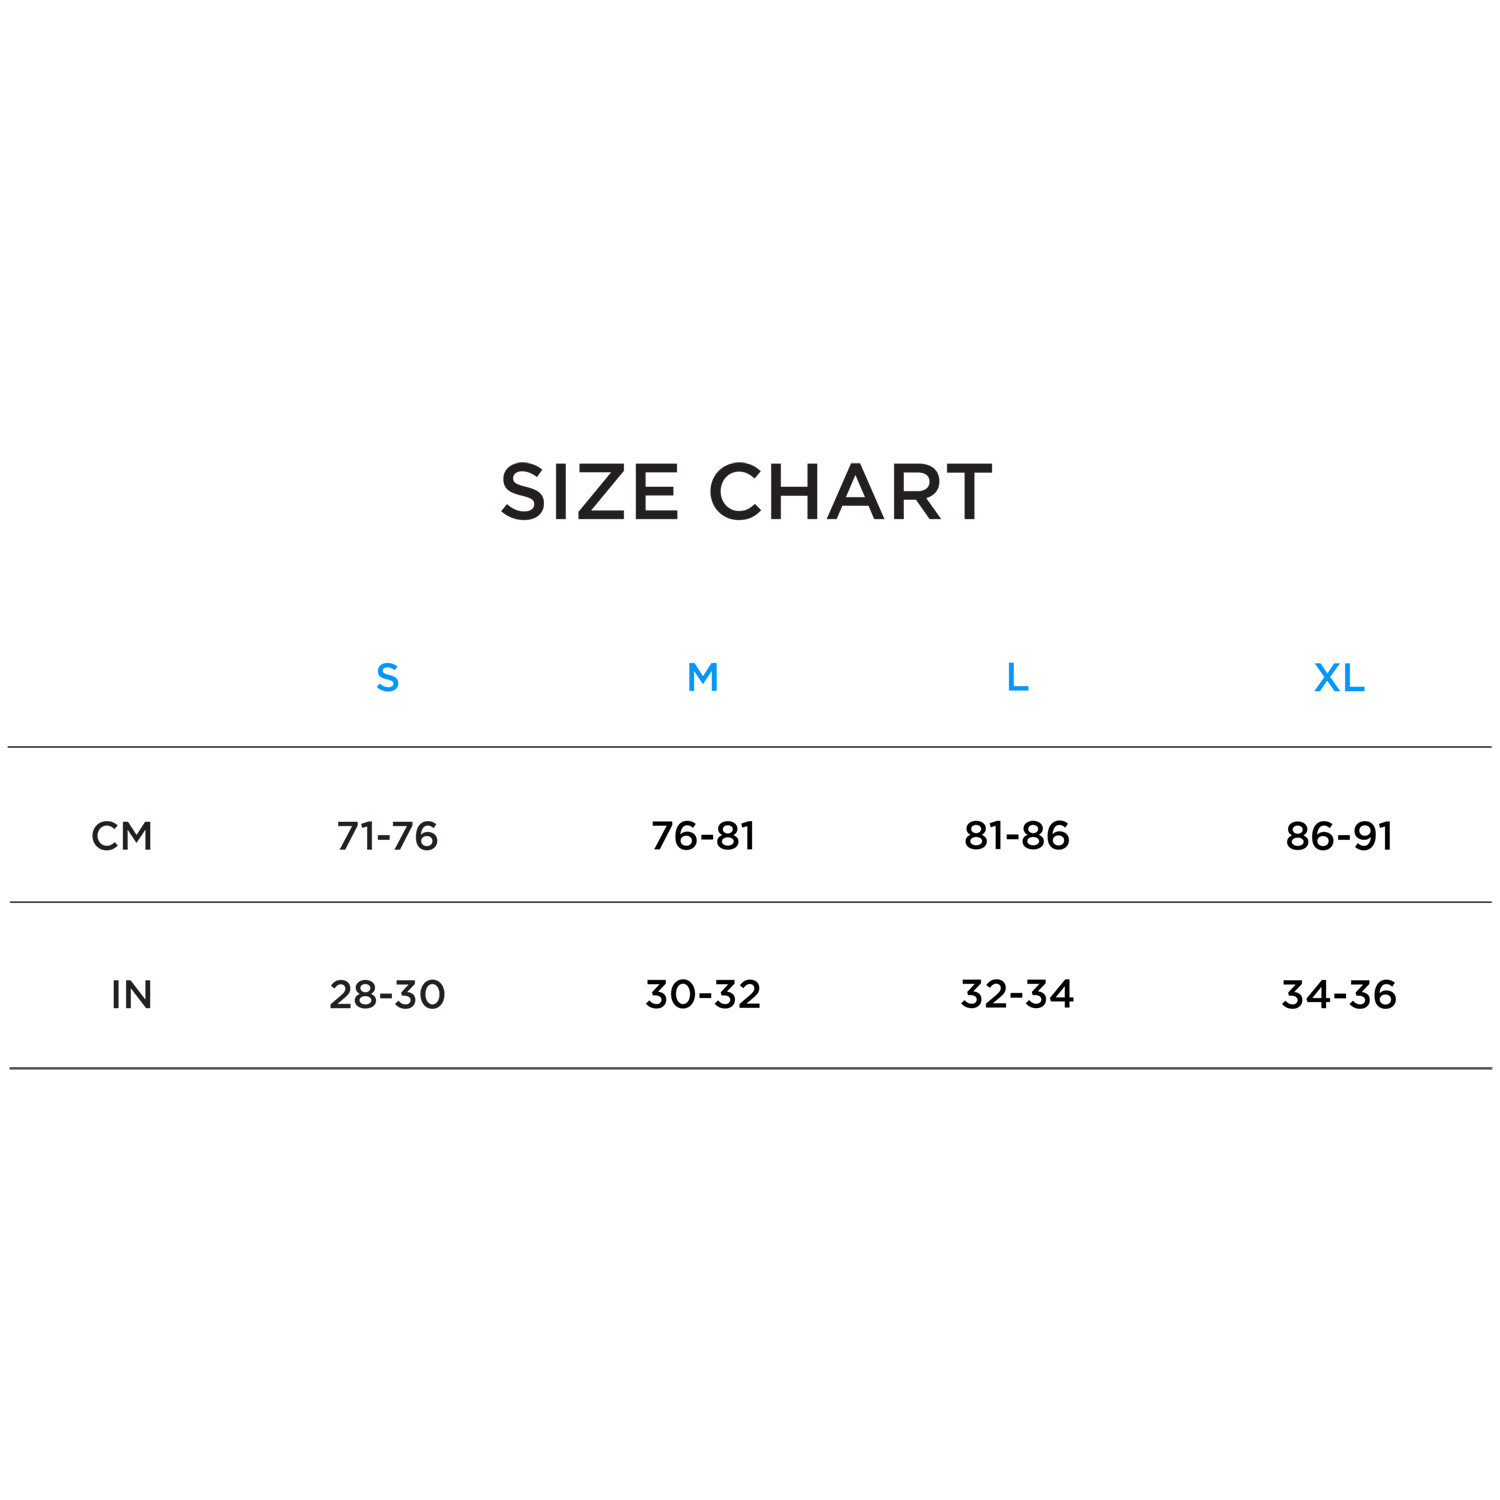Viewport: 1500px width, 1500px height.
Task: Select the 28-30 inch value
Action: pyautogui.click(x=387, y=995)
